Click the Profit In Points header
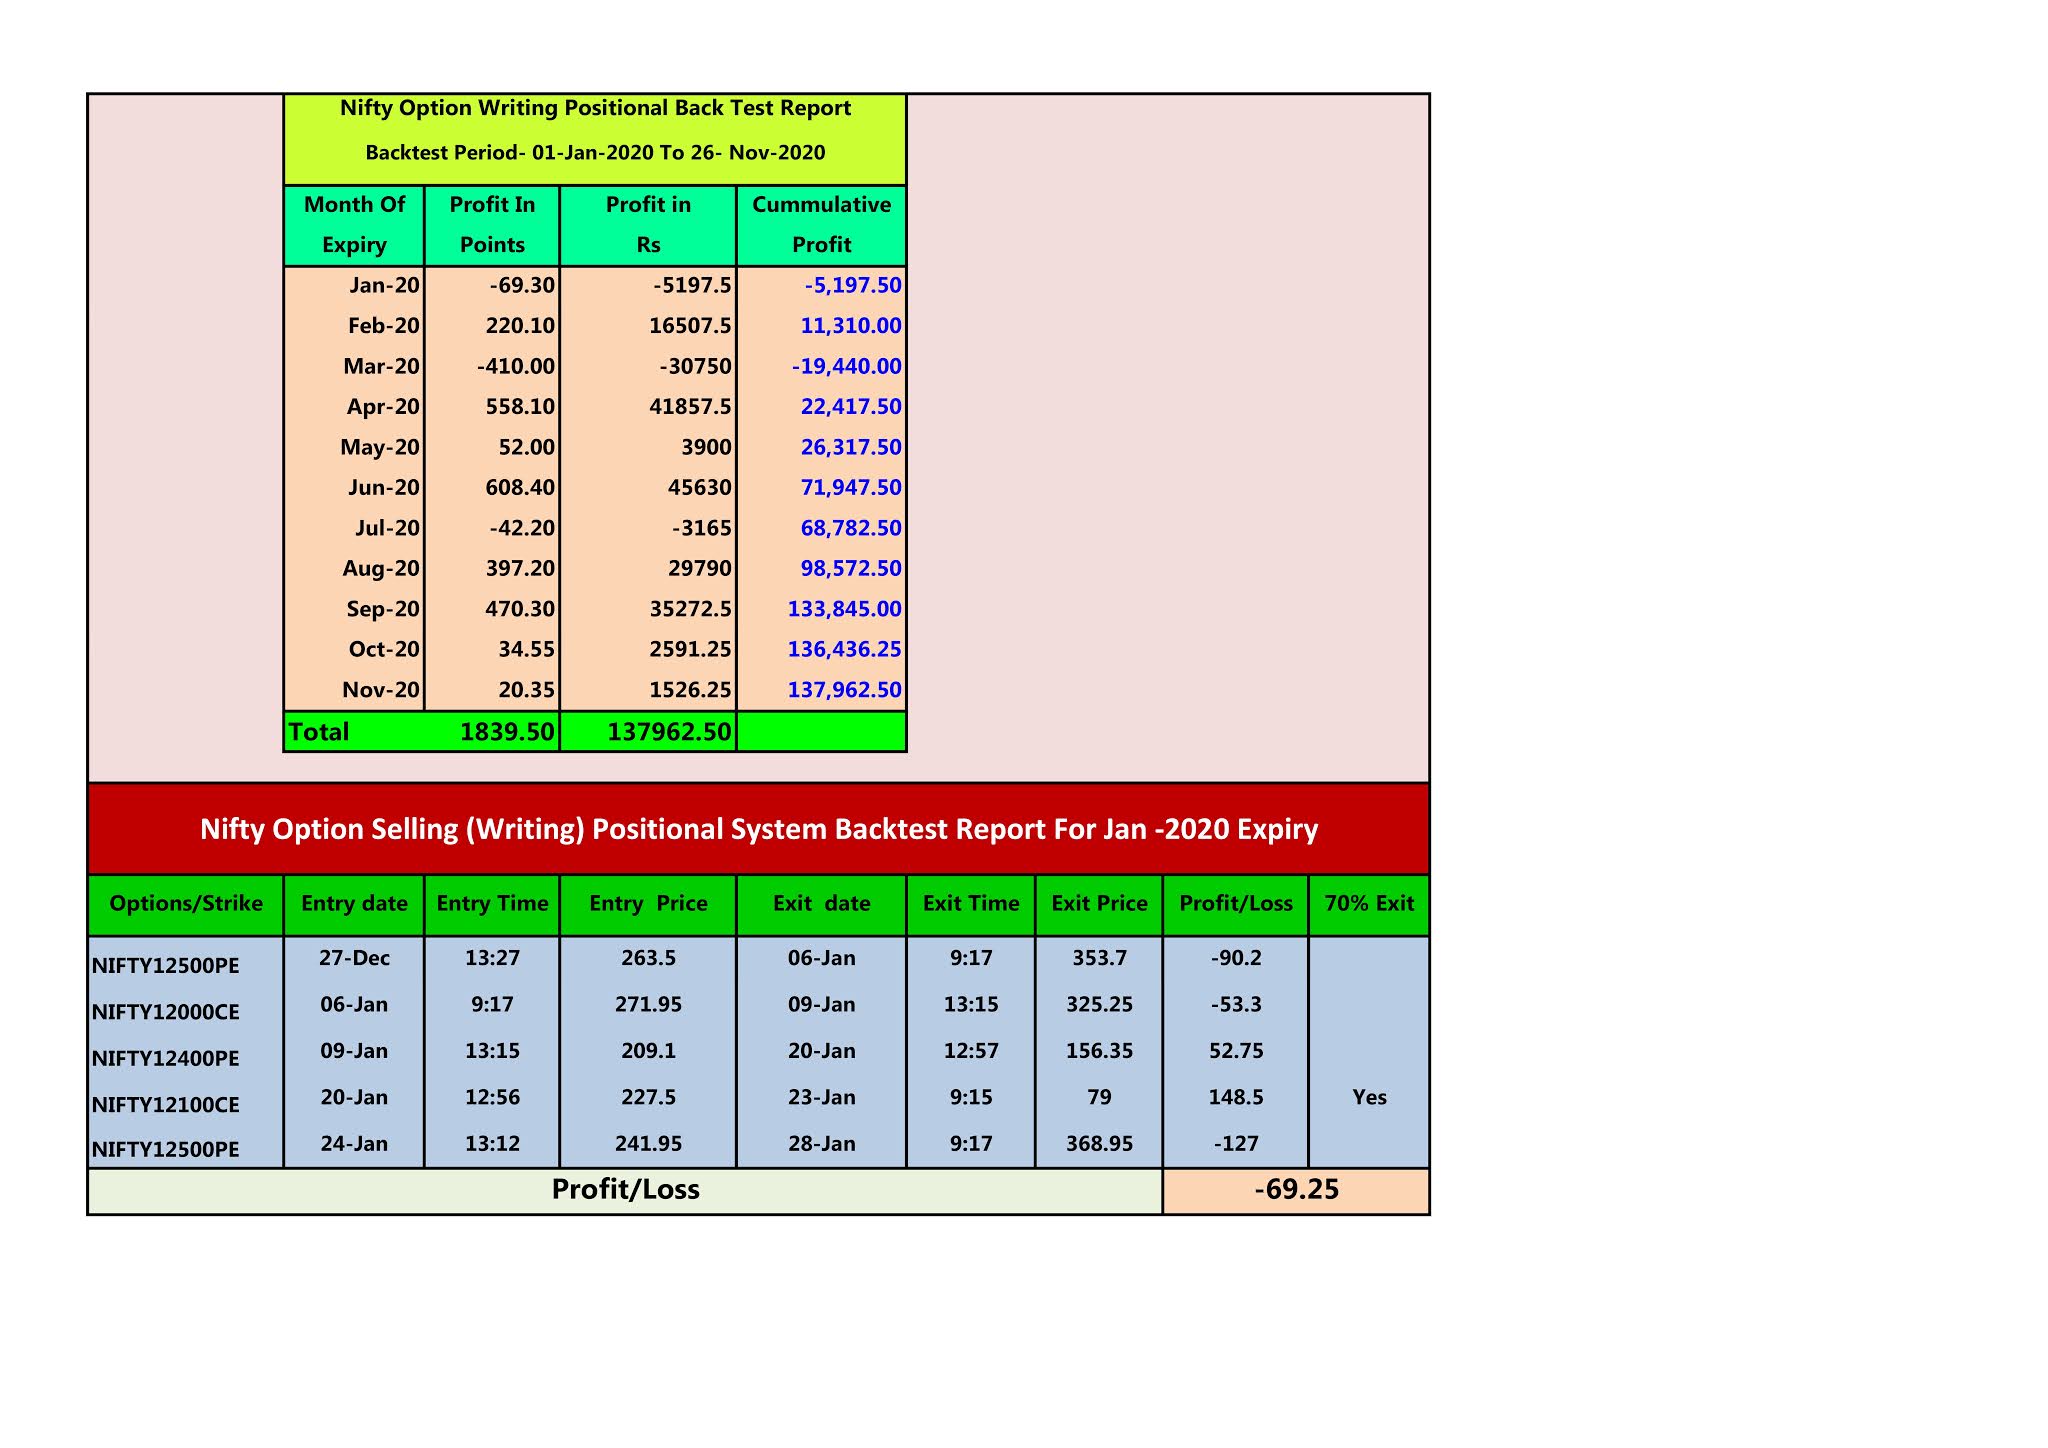This screenshot has height=1448, width=2048. coord(494,224)
